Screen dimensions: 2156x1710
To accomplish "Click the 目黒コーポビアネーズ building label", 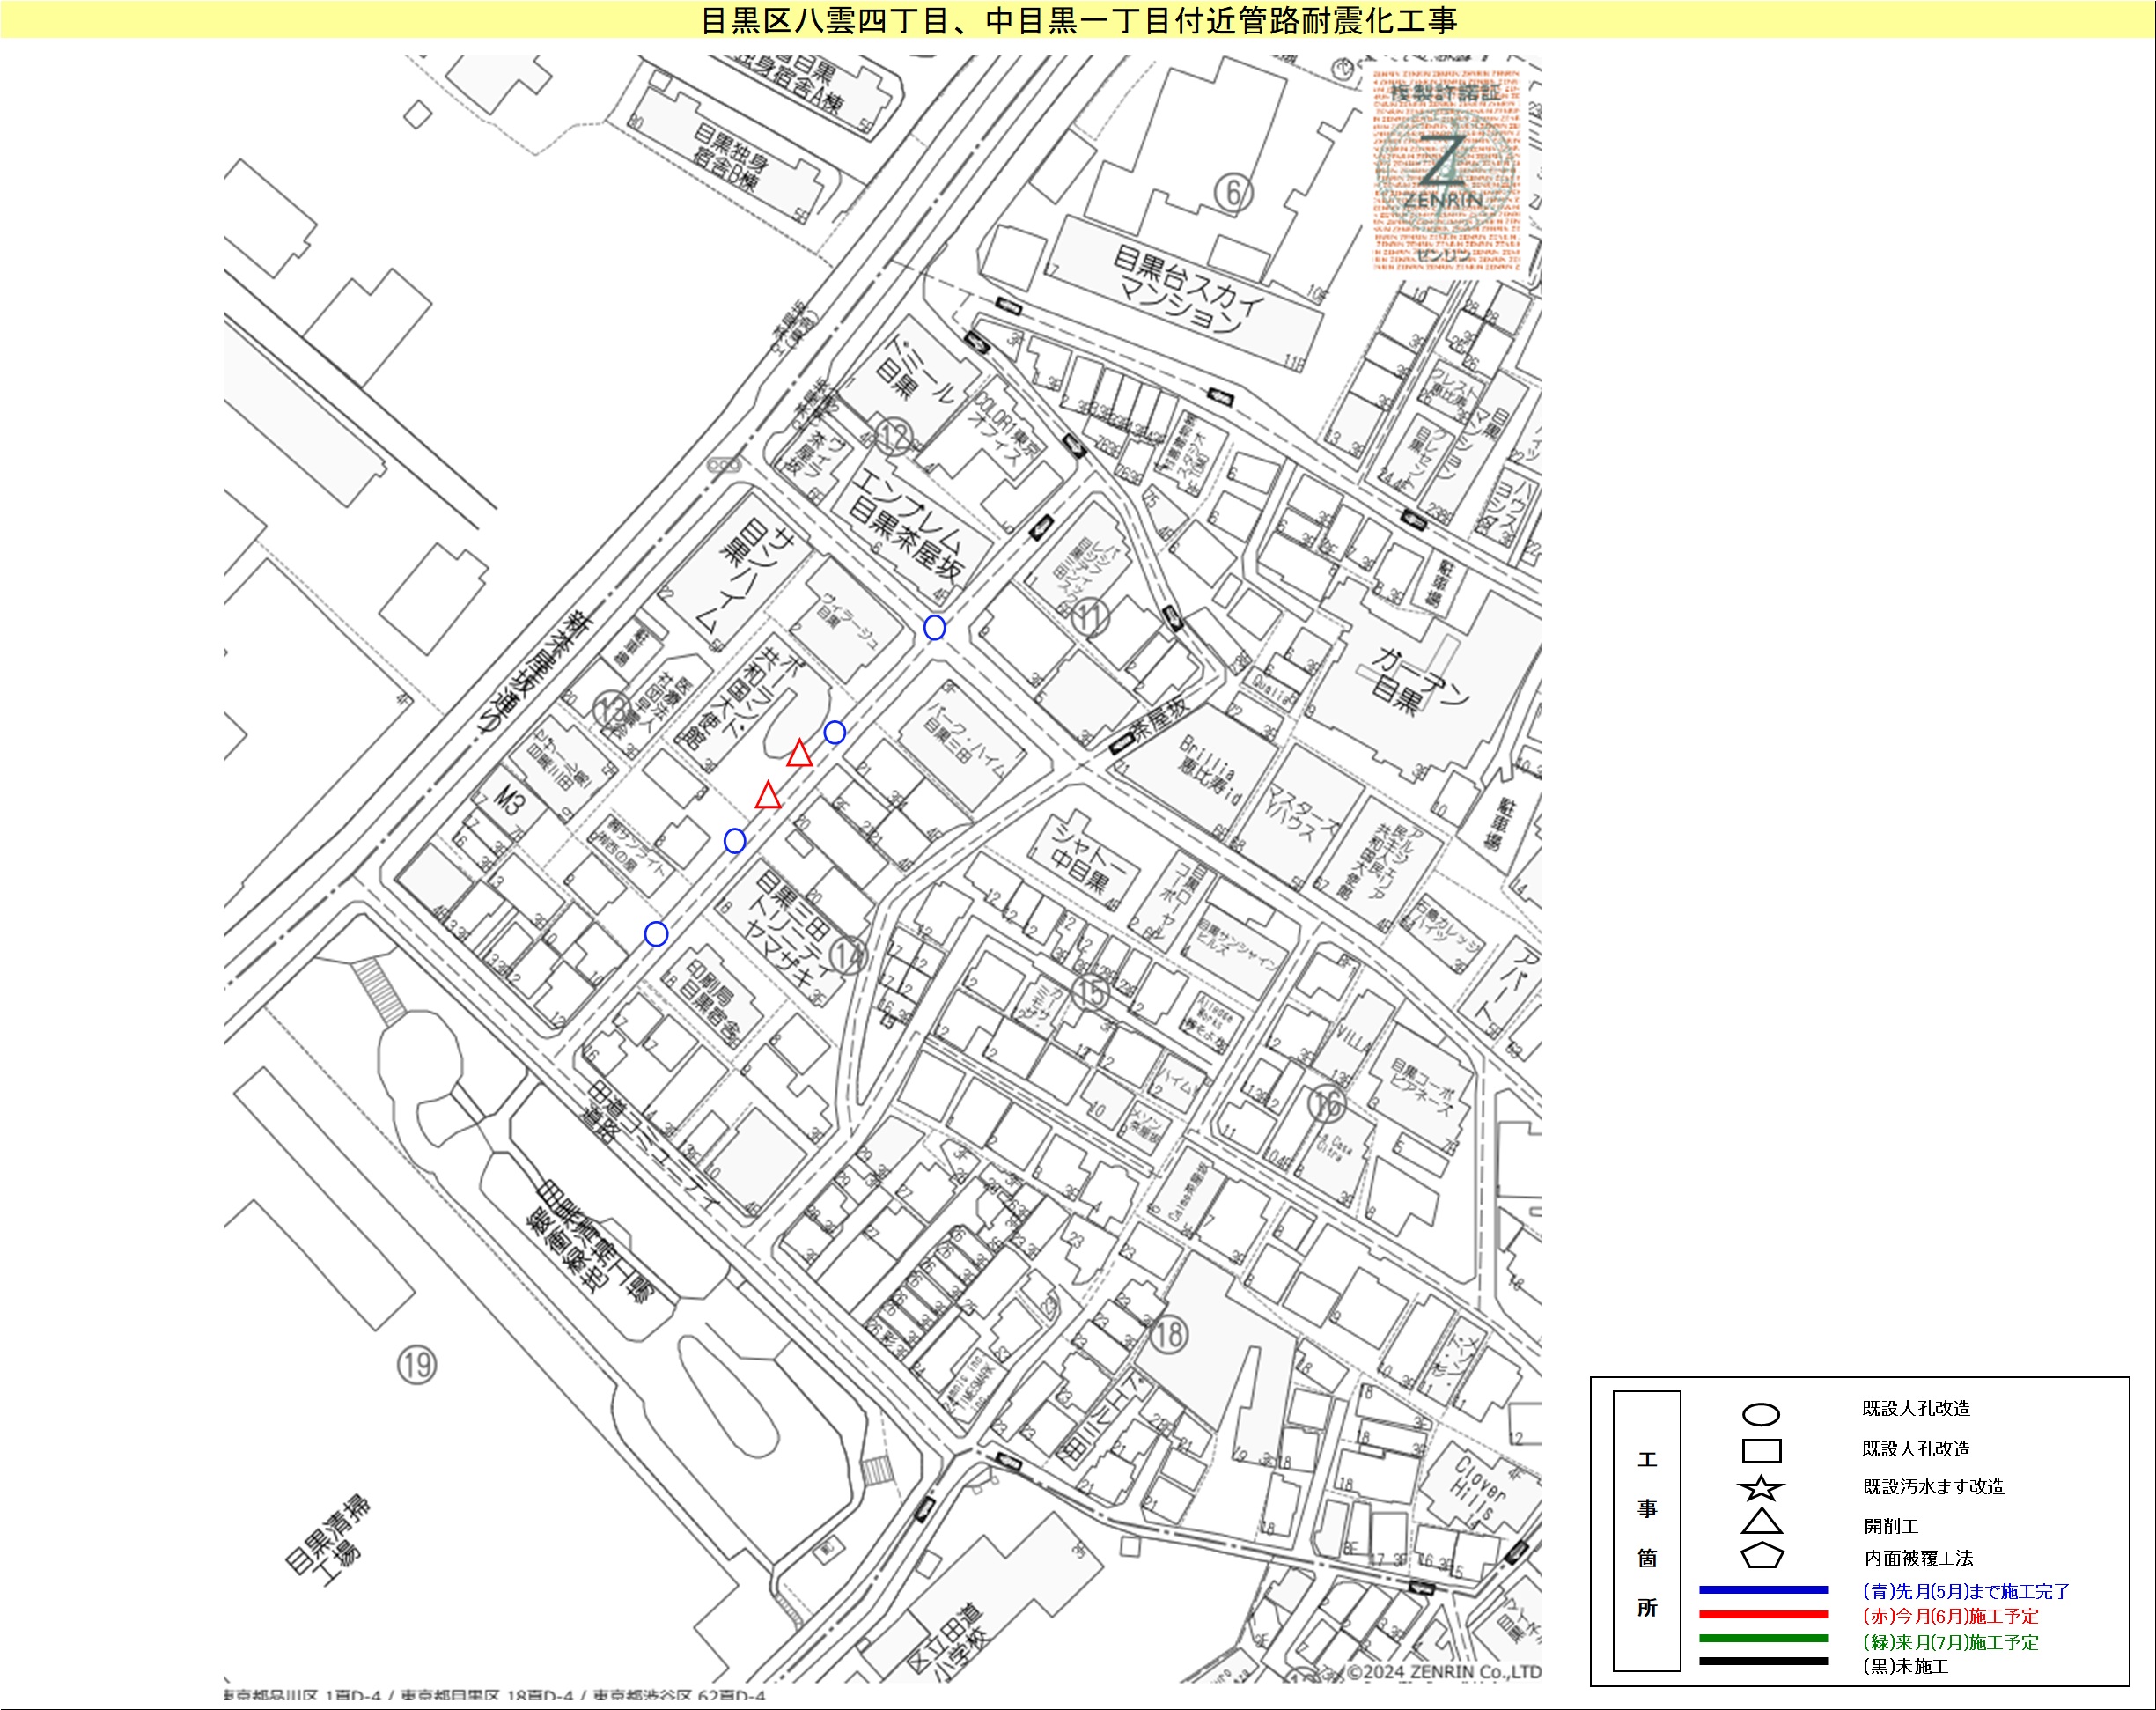I will click(x=1422, y=1089).
